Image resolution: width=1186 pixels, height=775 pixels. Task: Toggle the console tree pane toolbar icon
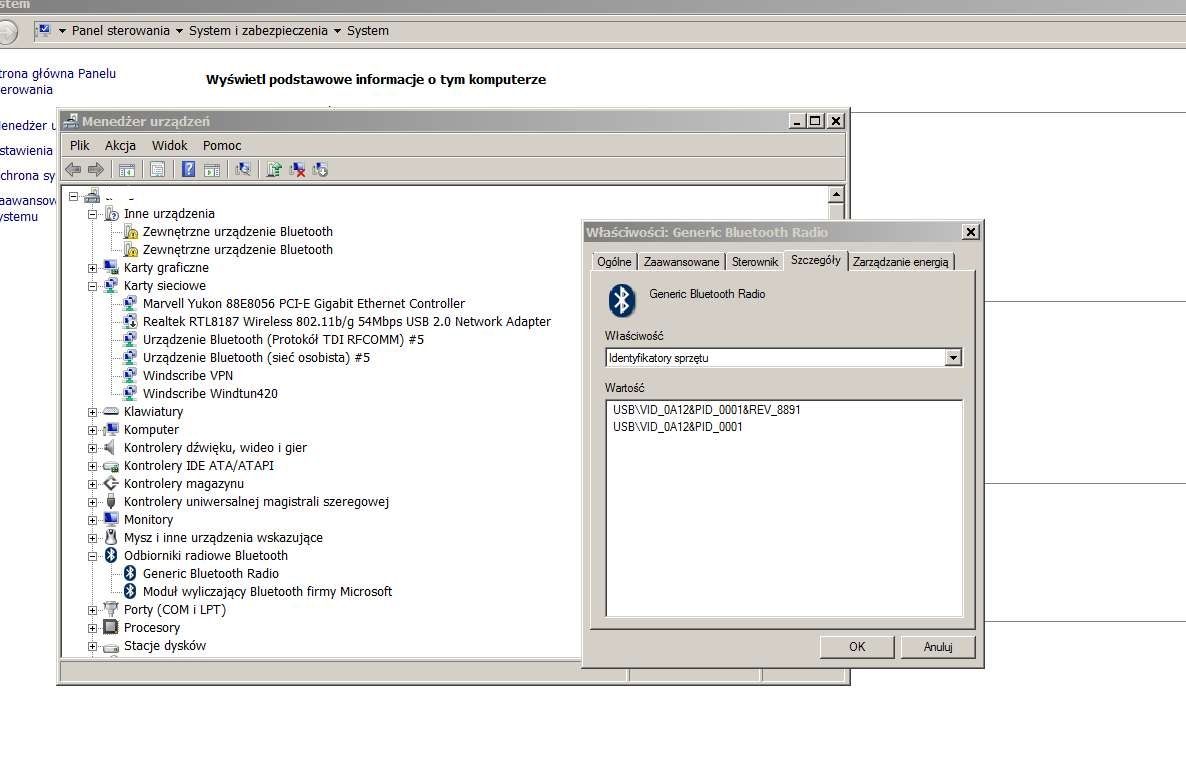(x=127, y=169)
